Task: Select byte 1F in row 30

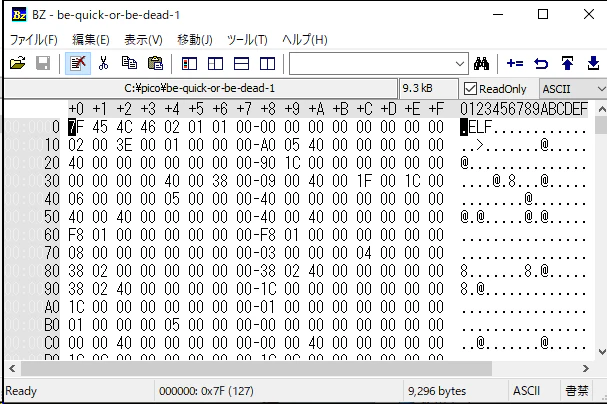Action: tap(364, 181)
